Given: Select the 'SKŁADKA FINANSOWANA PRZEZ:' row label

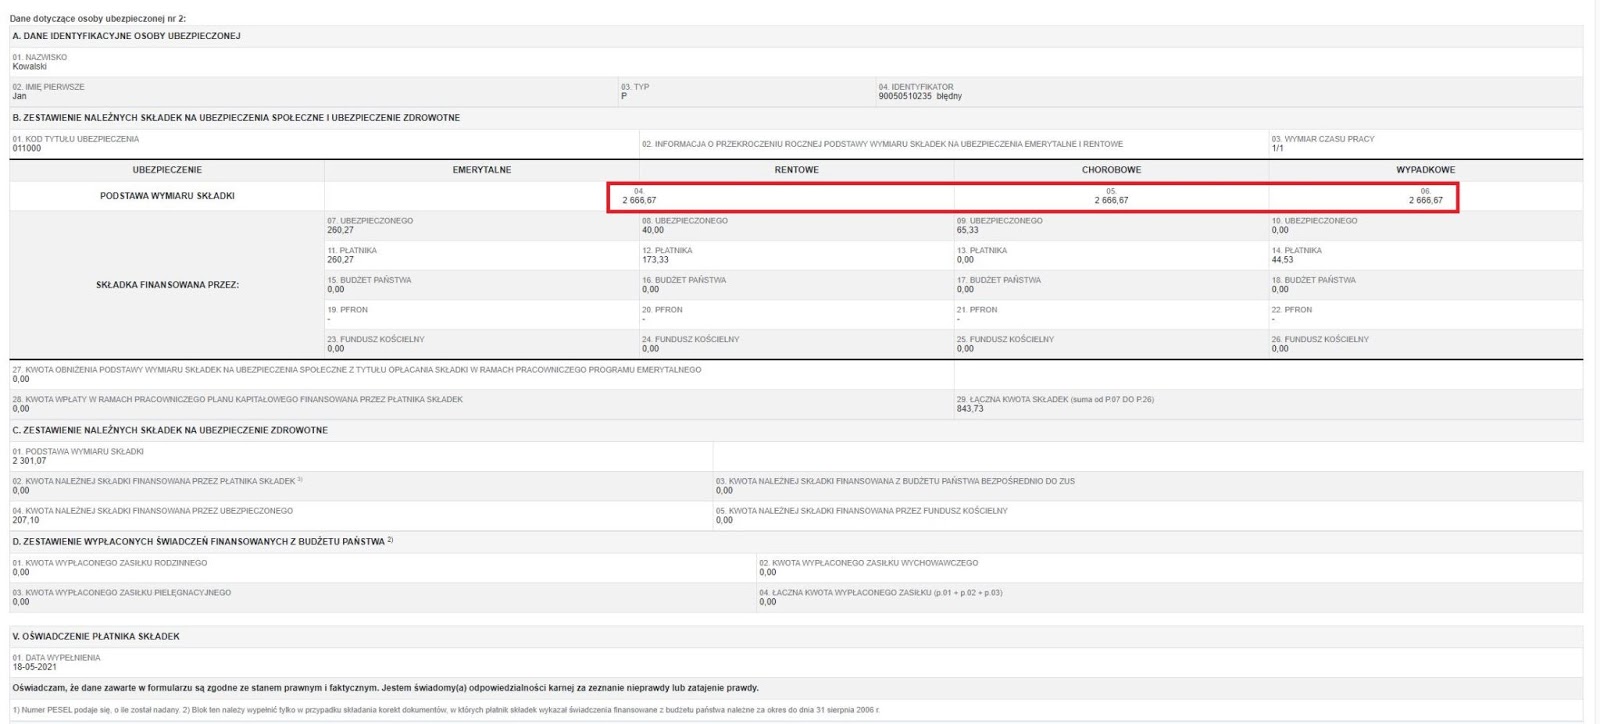Looking at the screenshot, I should 167,285.
